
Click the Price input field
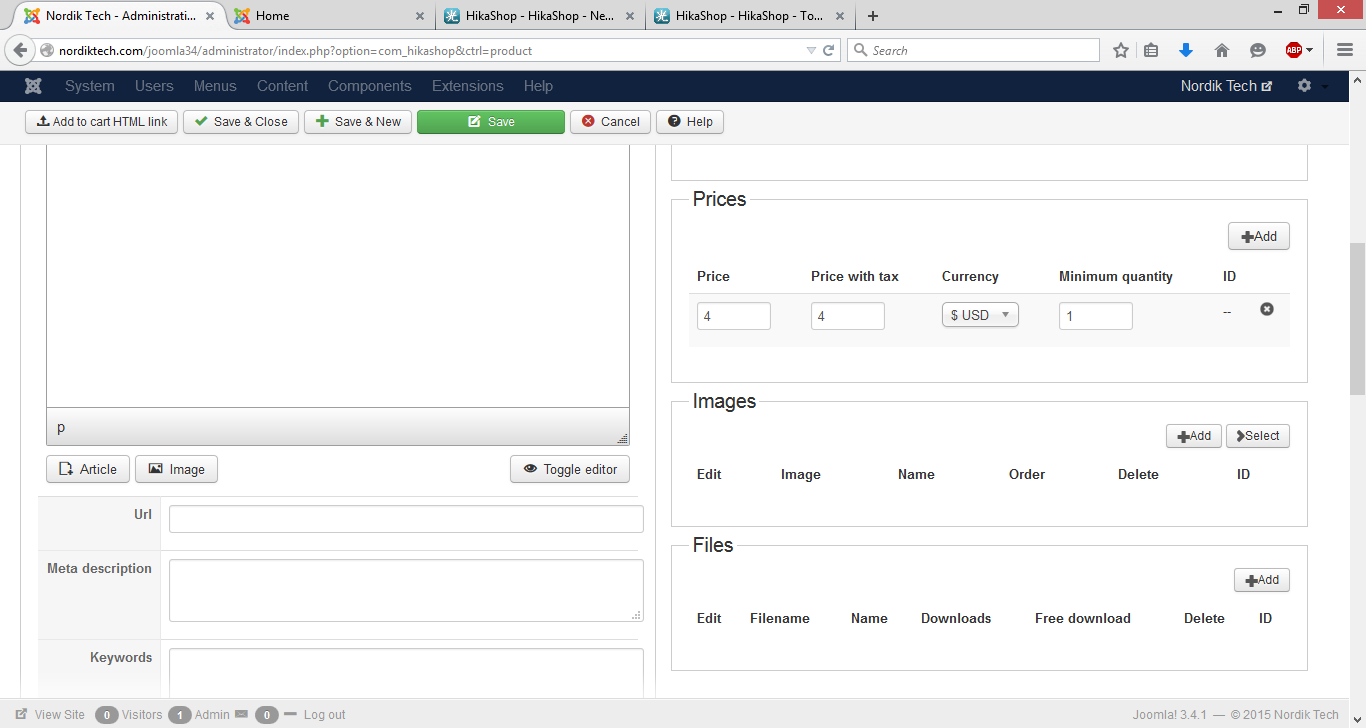(734, 316)
